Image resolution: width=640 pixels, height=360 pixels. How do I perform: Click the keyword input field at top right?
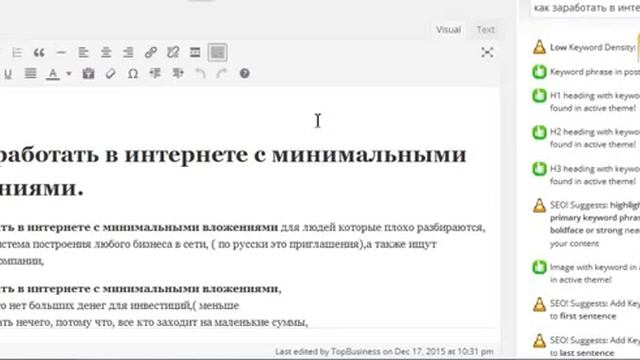point(585,8)
